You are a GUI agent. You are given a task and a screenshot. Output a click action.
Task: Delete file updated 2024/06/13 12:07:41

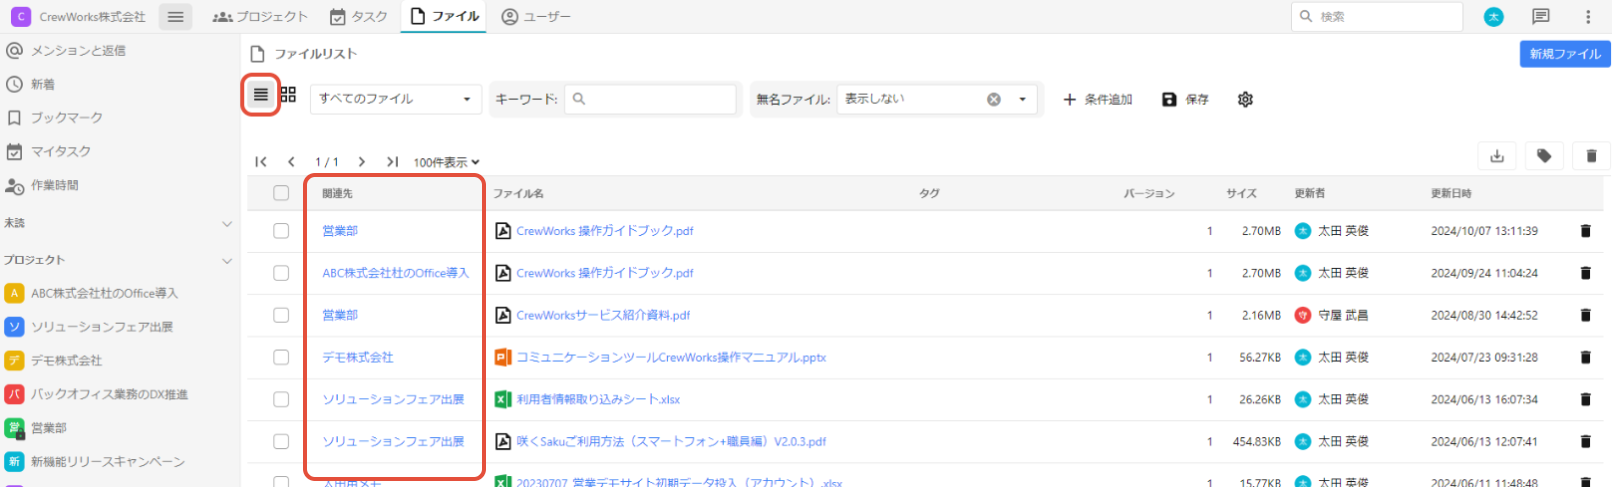click(x=1585, y=441)
